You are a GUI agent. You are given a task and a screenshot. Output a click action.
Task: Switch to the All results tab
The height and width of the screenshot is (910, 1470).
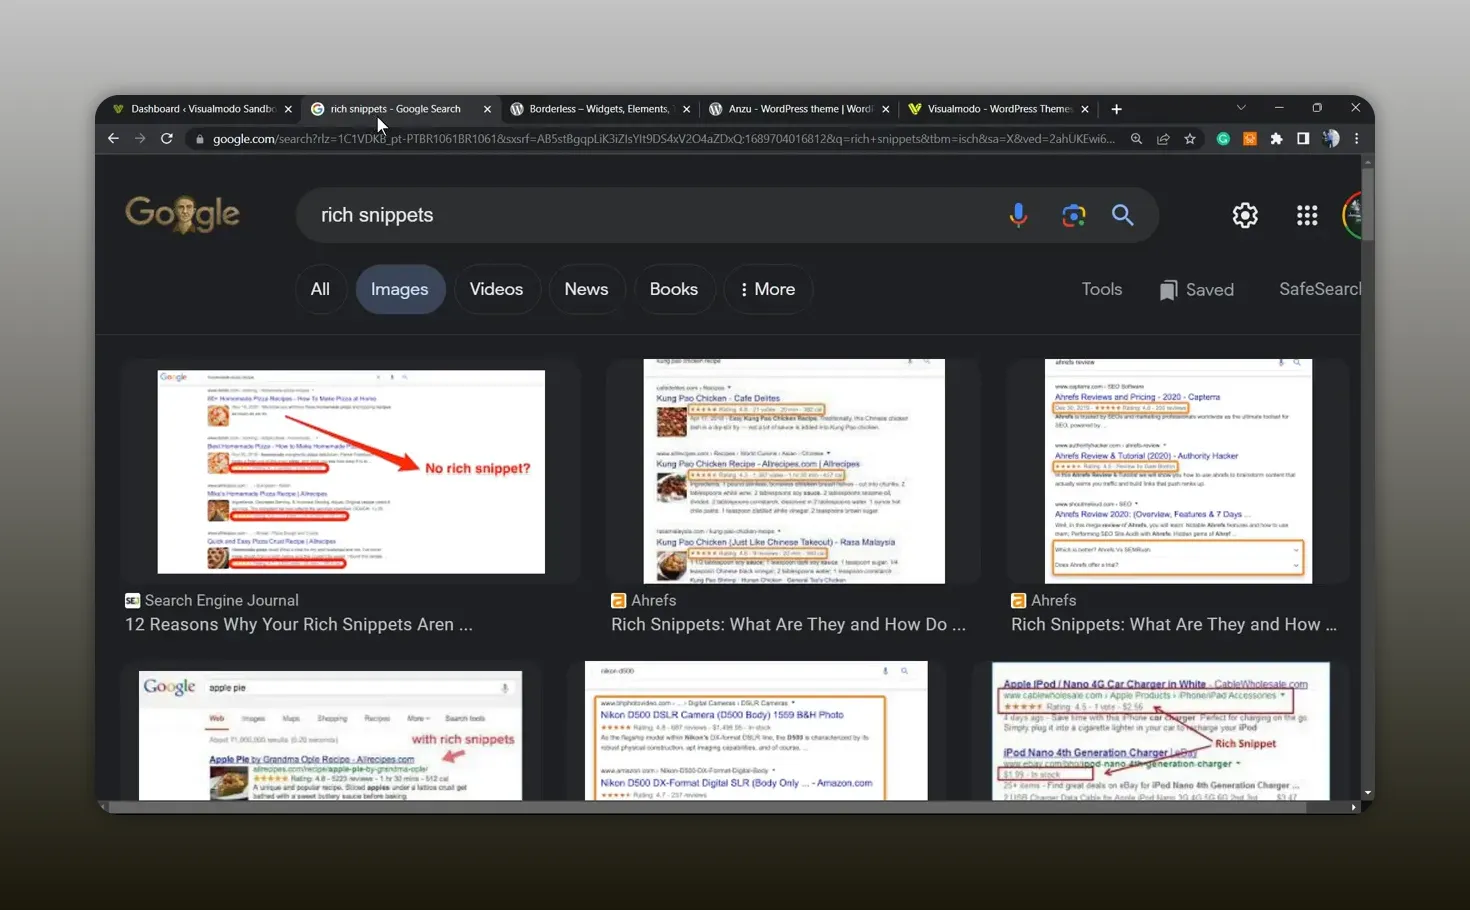(x=320, y=289)
